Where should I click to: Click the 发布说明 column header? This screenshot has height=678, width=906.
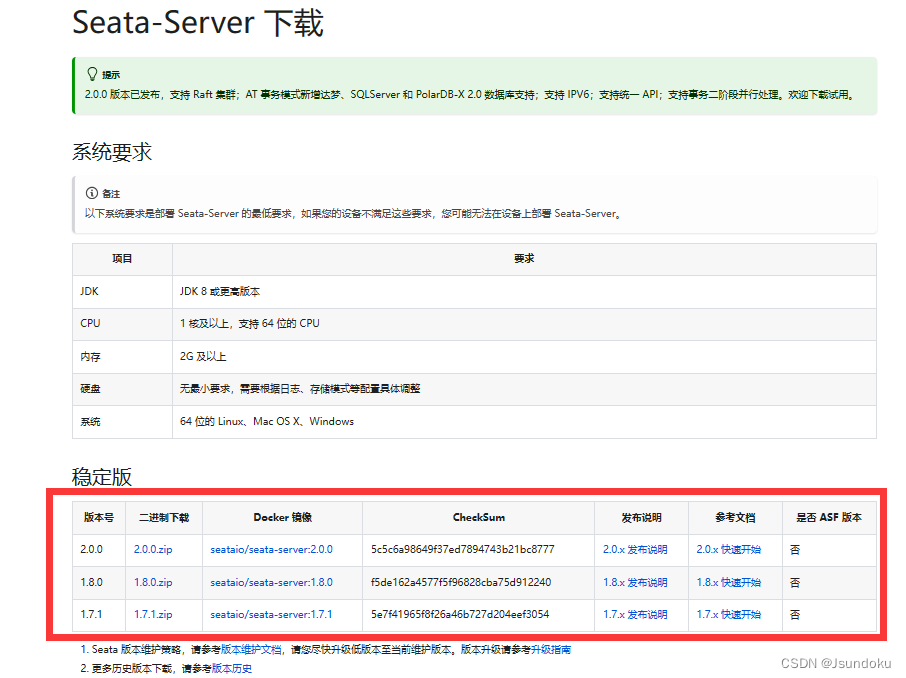641,518
